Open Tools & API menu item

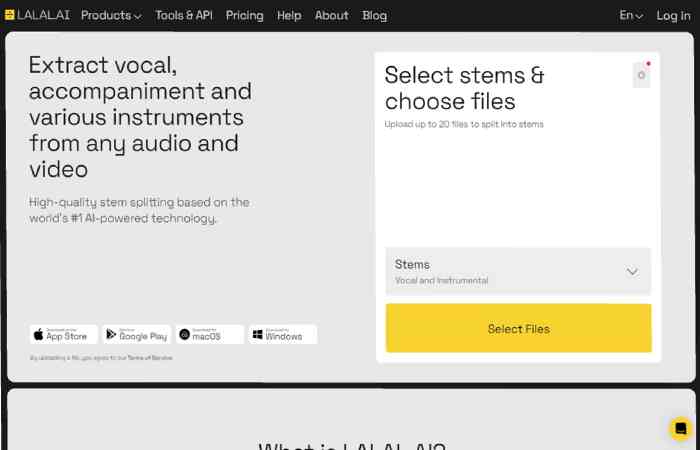click(x=184, y=15)
